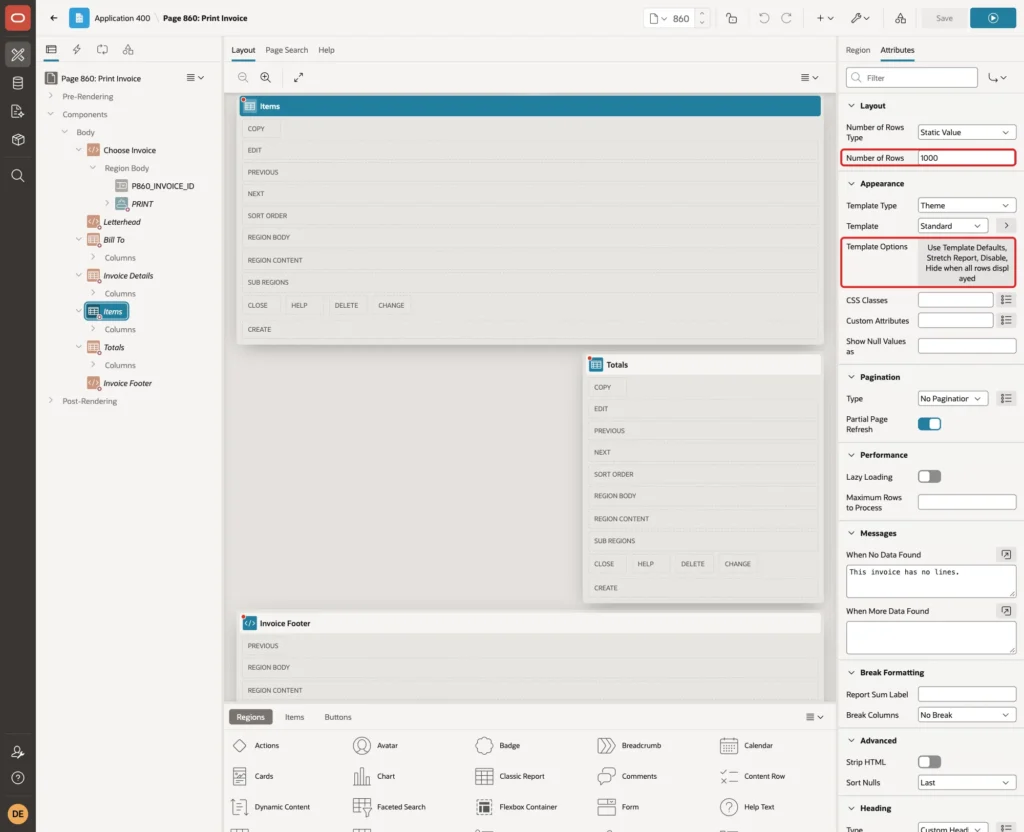Open Number of Rows Type dropdown
The height and width of the screenshot is (832, 1024).
point(966,133)
